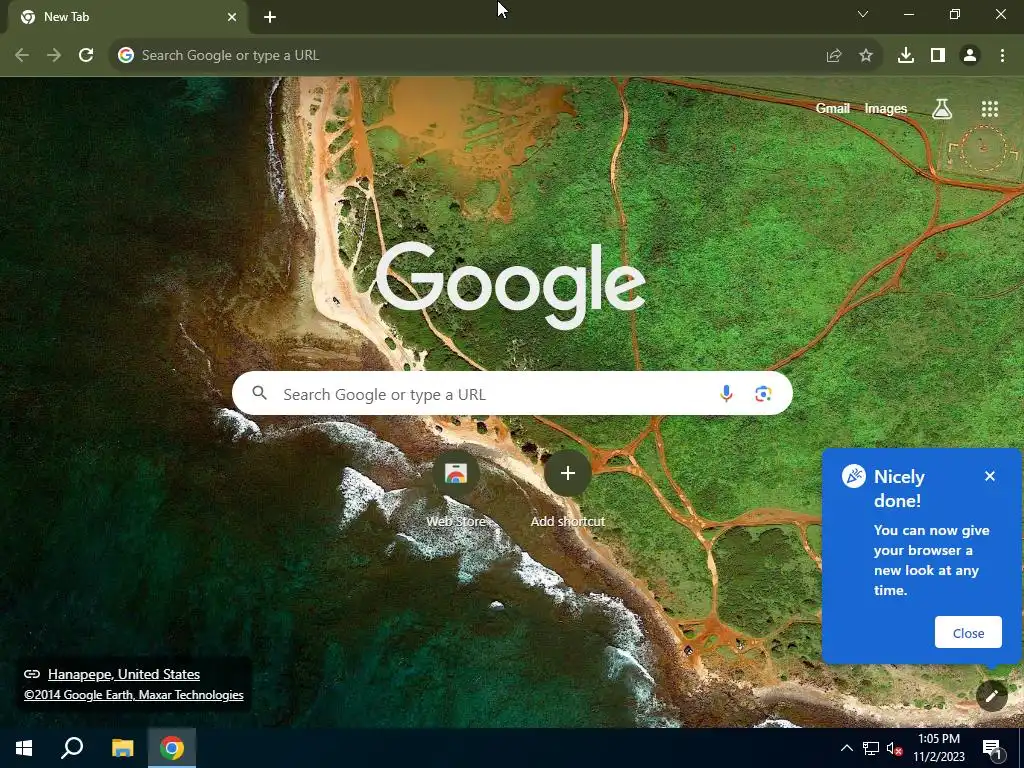Open Search Labs flask icon
This screenshot has height=768, width=1024.
coord(942,108)
